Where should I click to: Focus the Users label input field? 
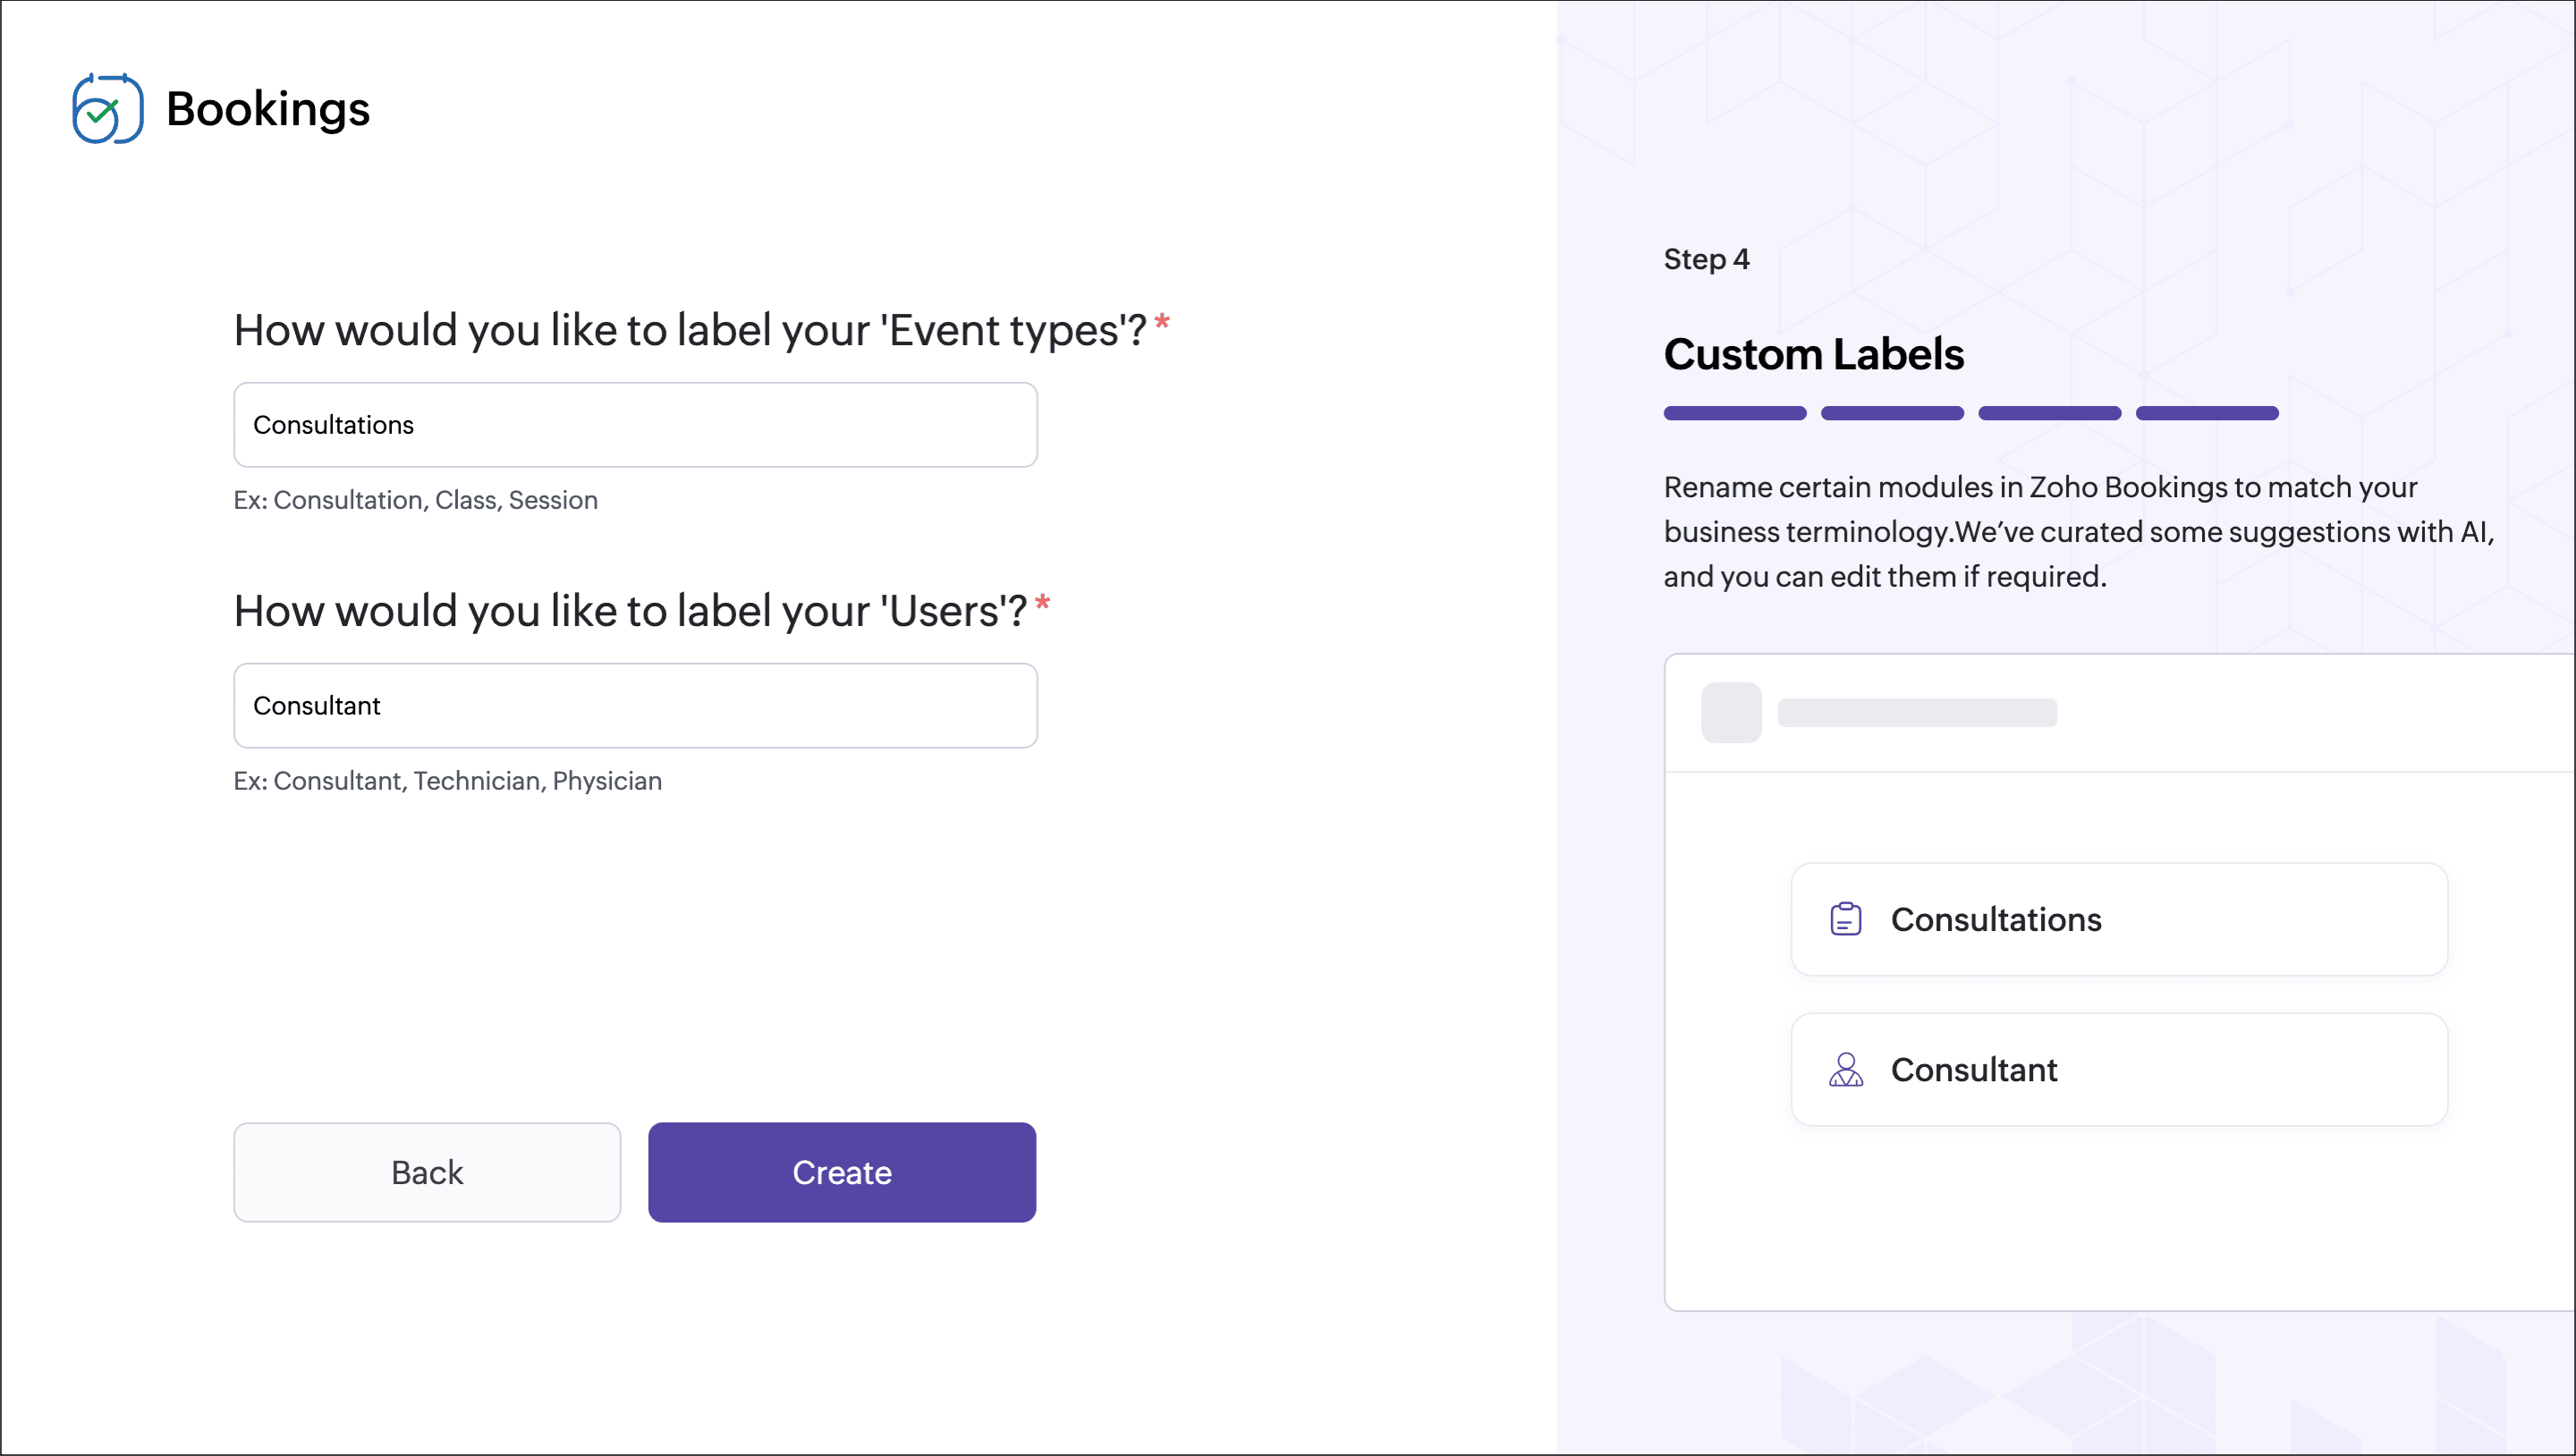pos(635,706)
